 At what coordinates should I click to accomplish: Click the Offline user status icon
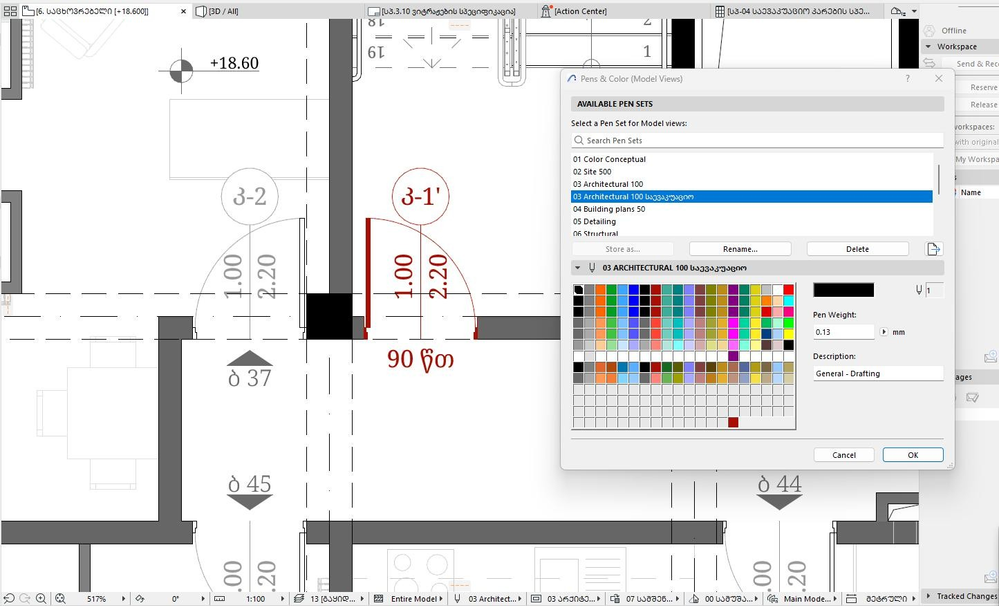pos(930,31)
